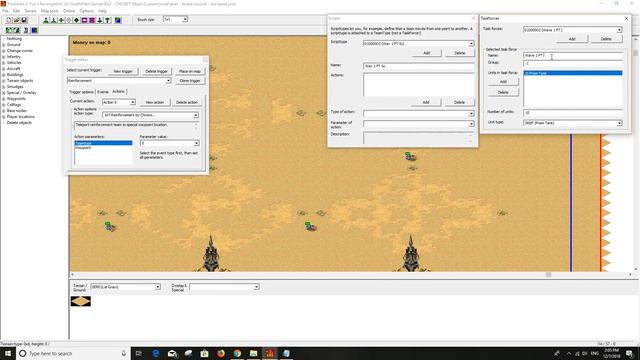Click the microphone icon in taskbar search

(124, 353)
